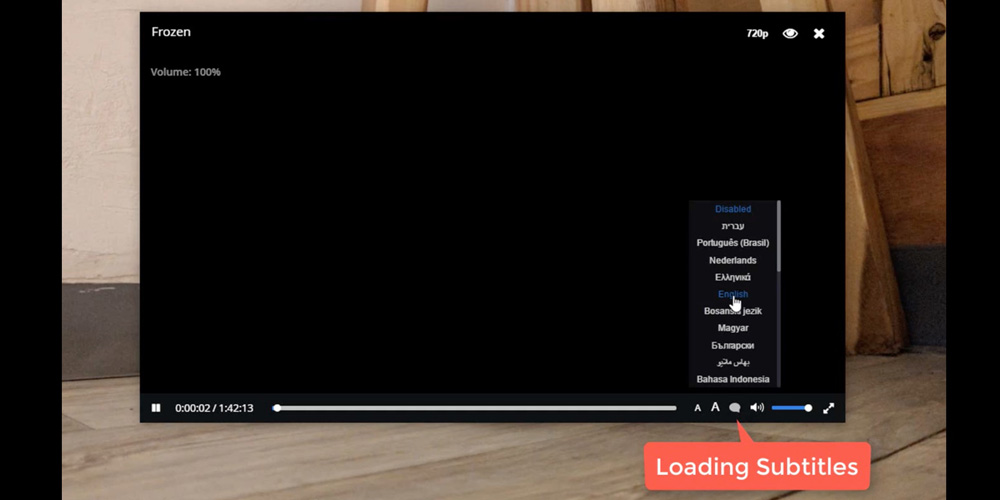Select Português (Brasil) subtitles

pyautogui.click(x=733, y=243)
